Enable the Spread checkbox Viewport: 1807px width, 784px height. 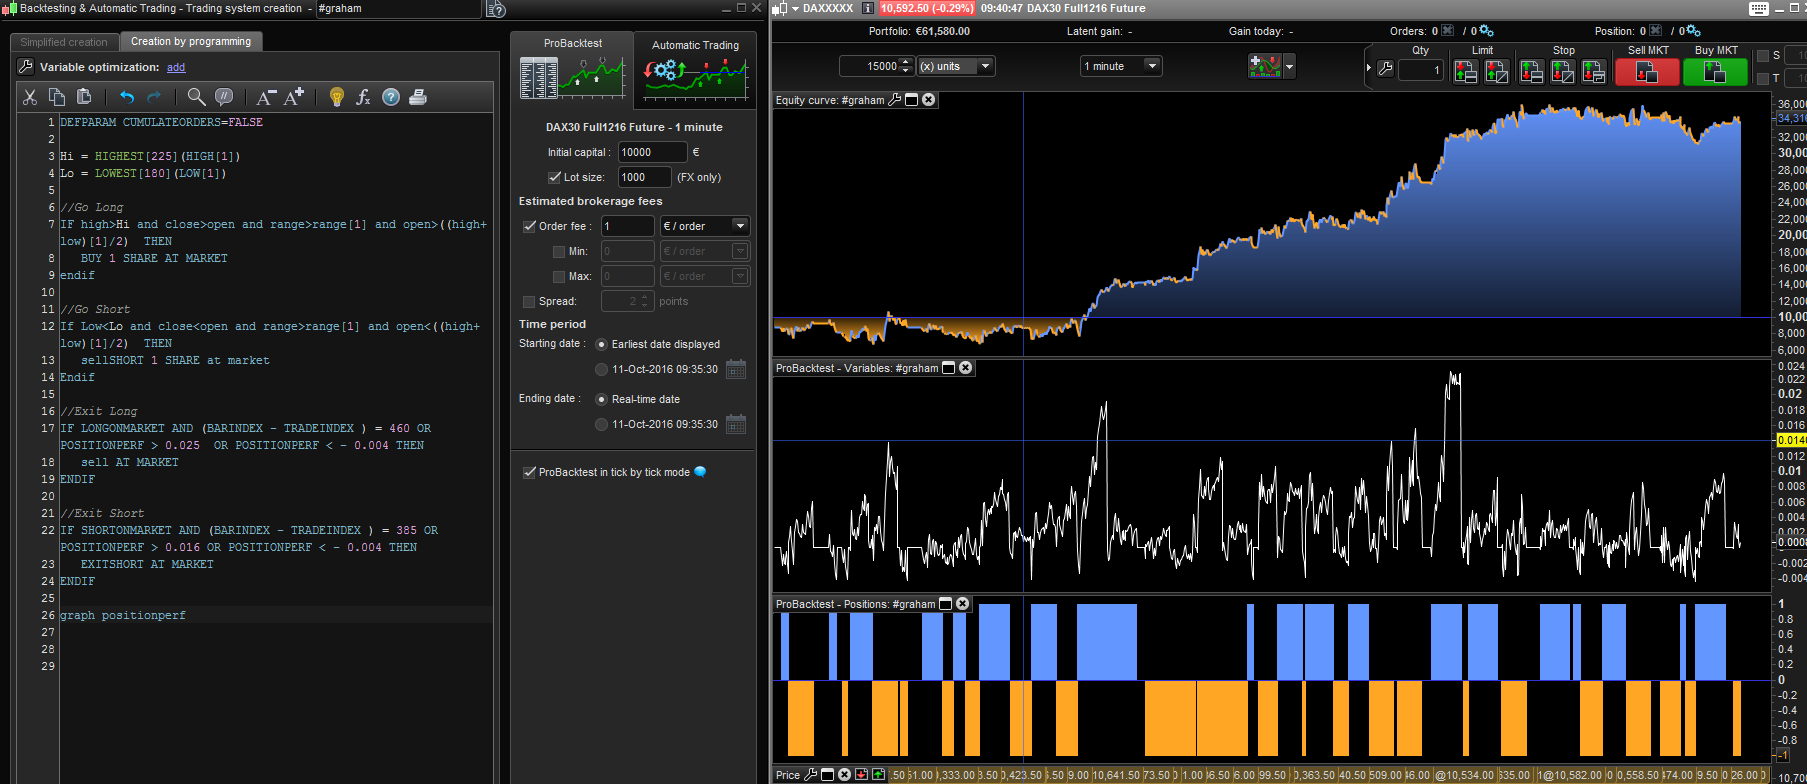coord(529,301)
